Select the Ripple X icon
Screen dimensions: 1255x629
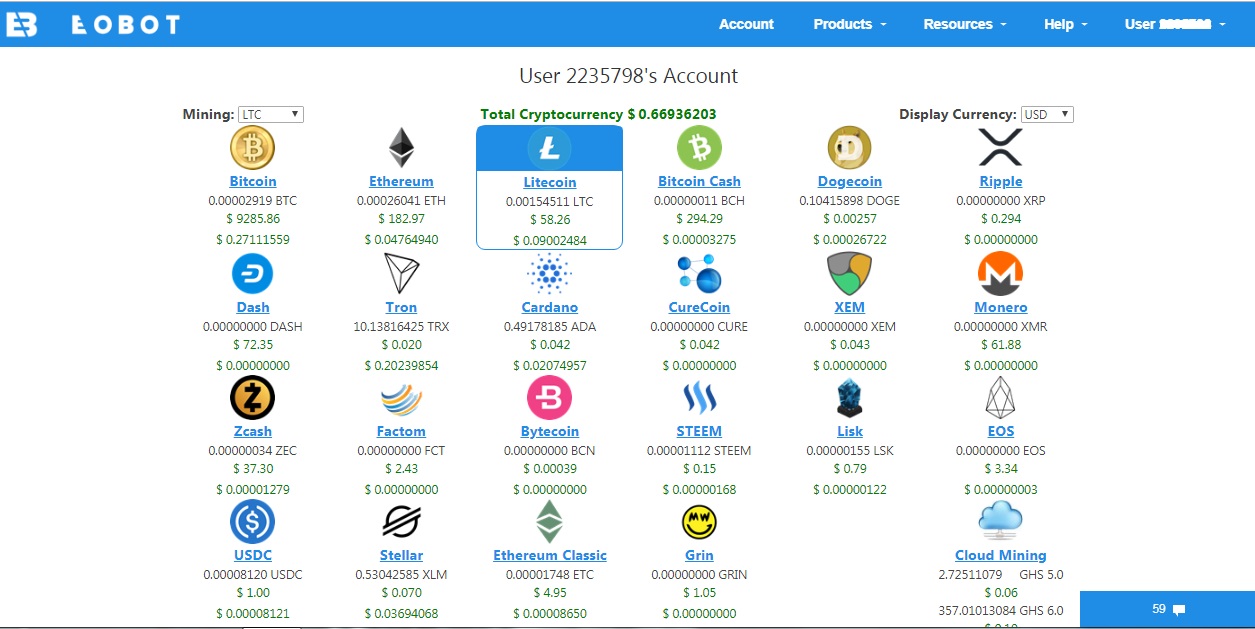pos(1000,147)
